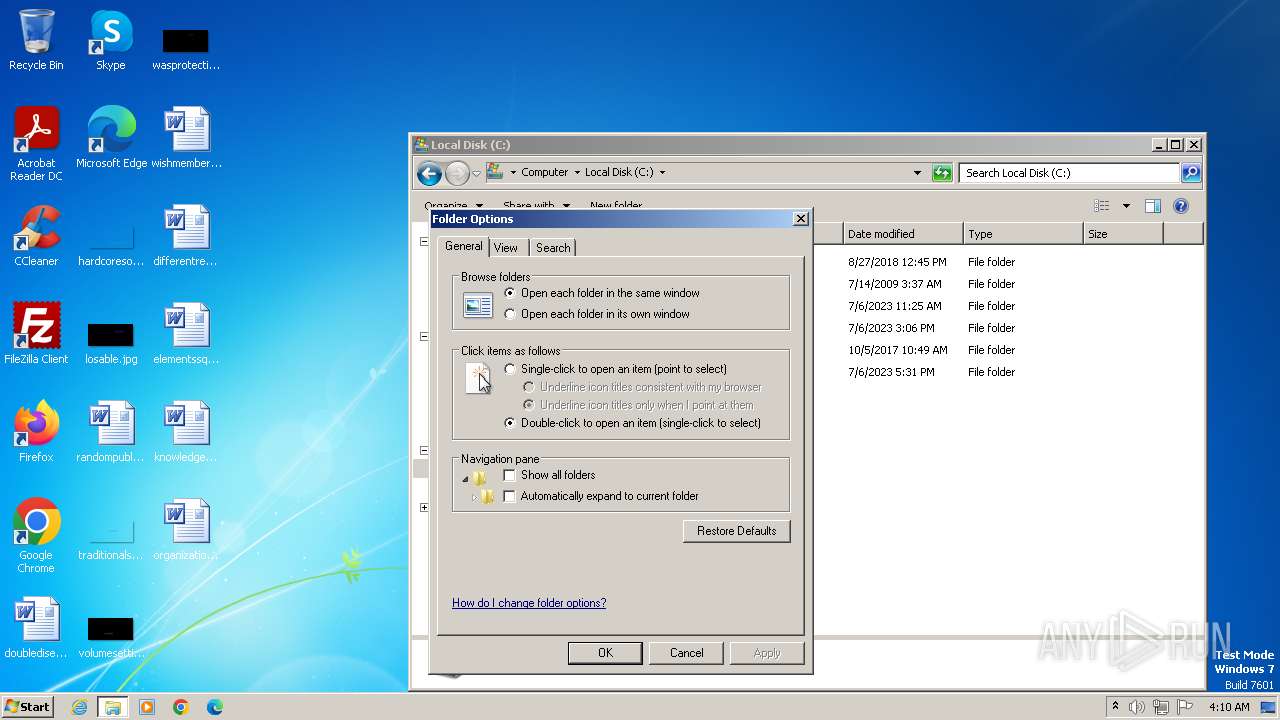Click the Explorer back navigation arrow
Image resolution: width=1280 pixels, height=720 pixels.
[x=429, y=173]
